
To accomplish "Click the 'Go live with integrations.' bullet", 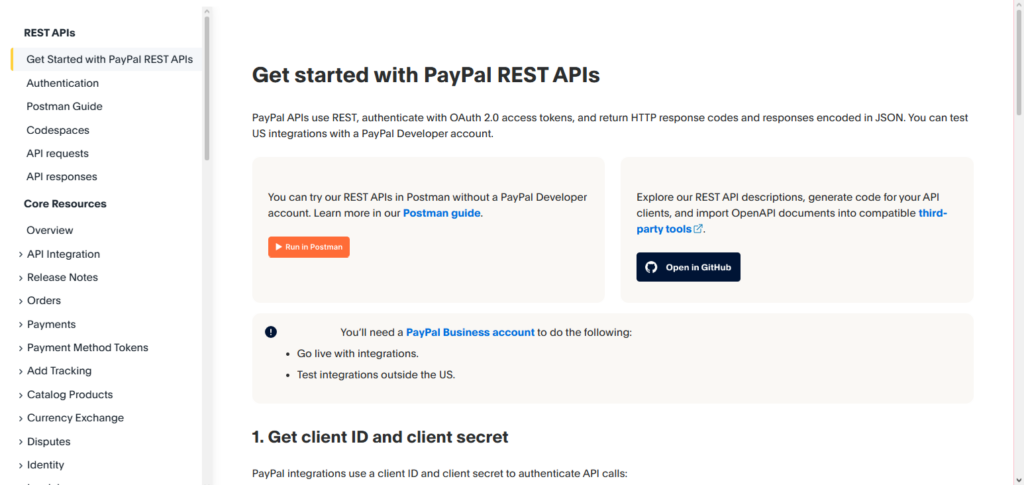I will (x=357, y=354).
